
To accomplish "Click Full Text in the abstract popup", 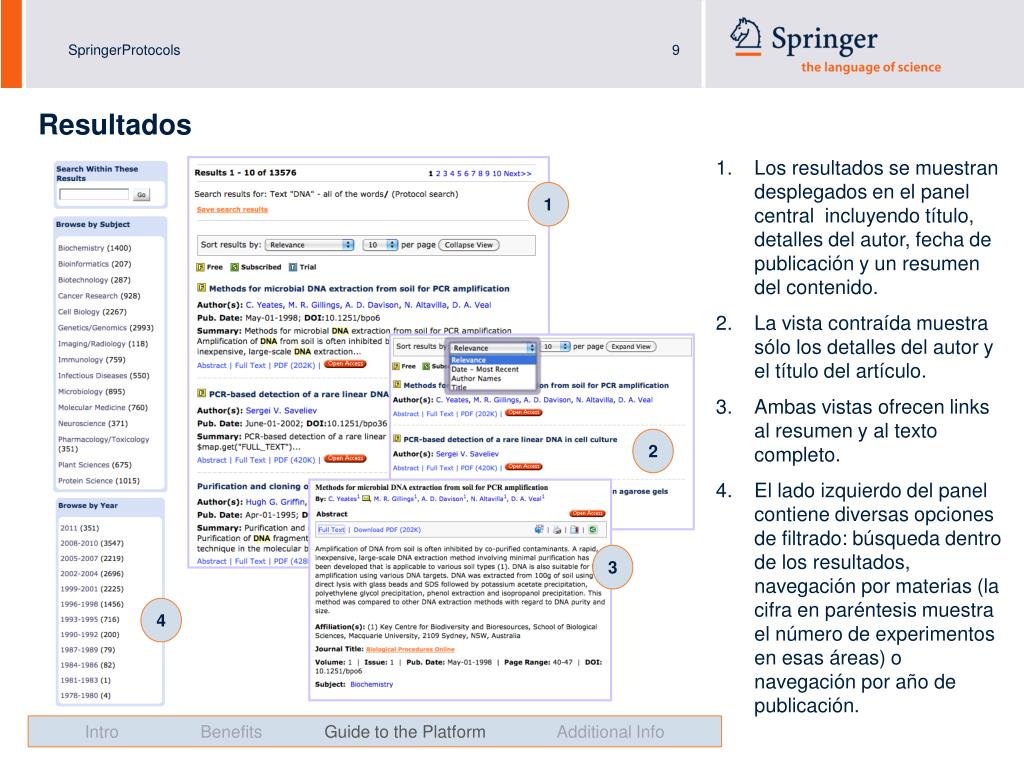I will [332, 530].
